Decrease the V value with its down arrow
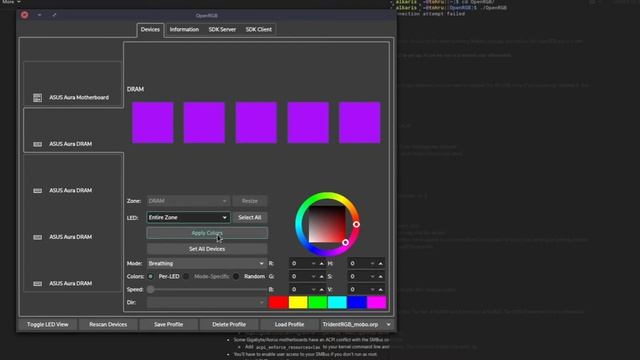Viewport: 640px width, 360px height. click(372, 290)
